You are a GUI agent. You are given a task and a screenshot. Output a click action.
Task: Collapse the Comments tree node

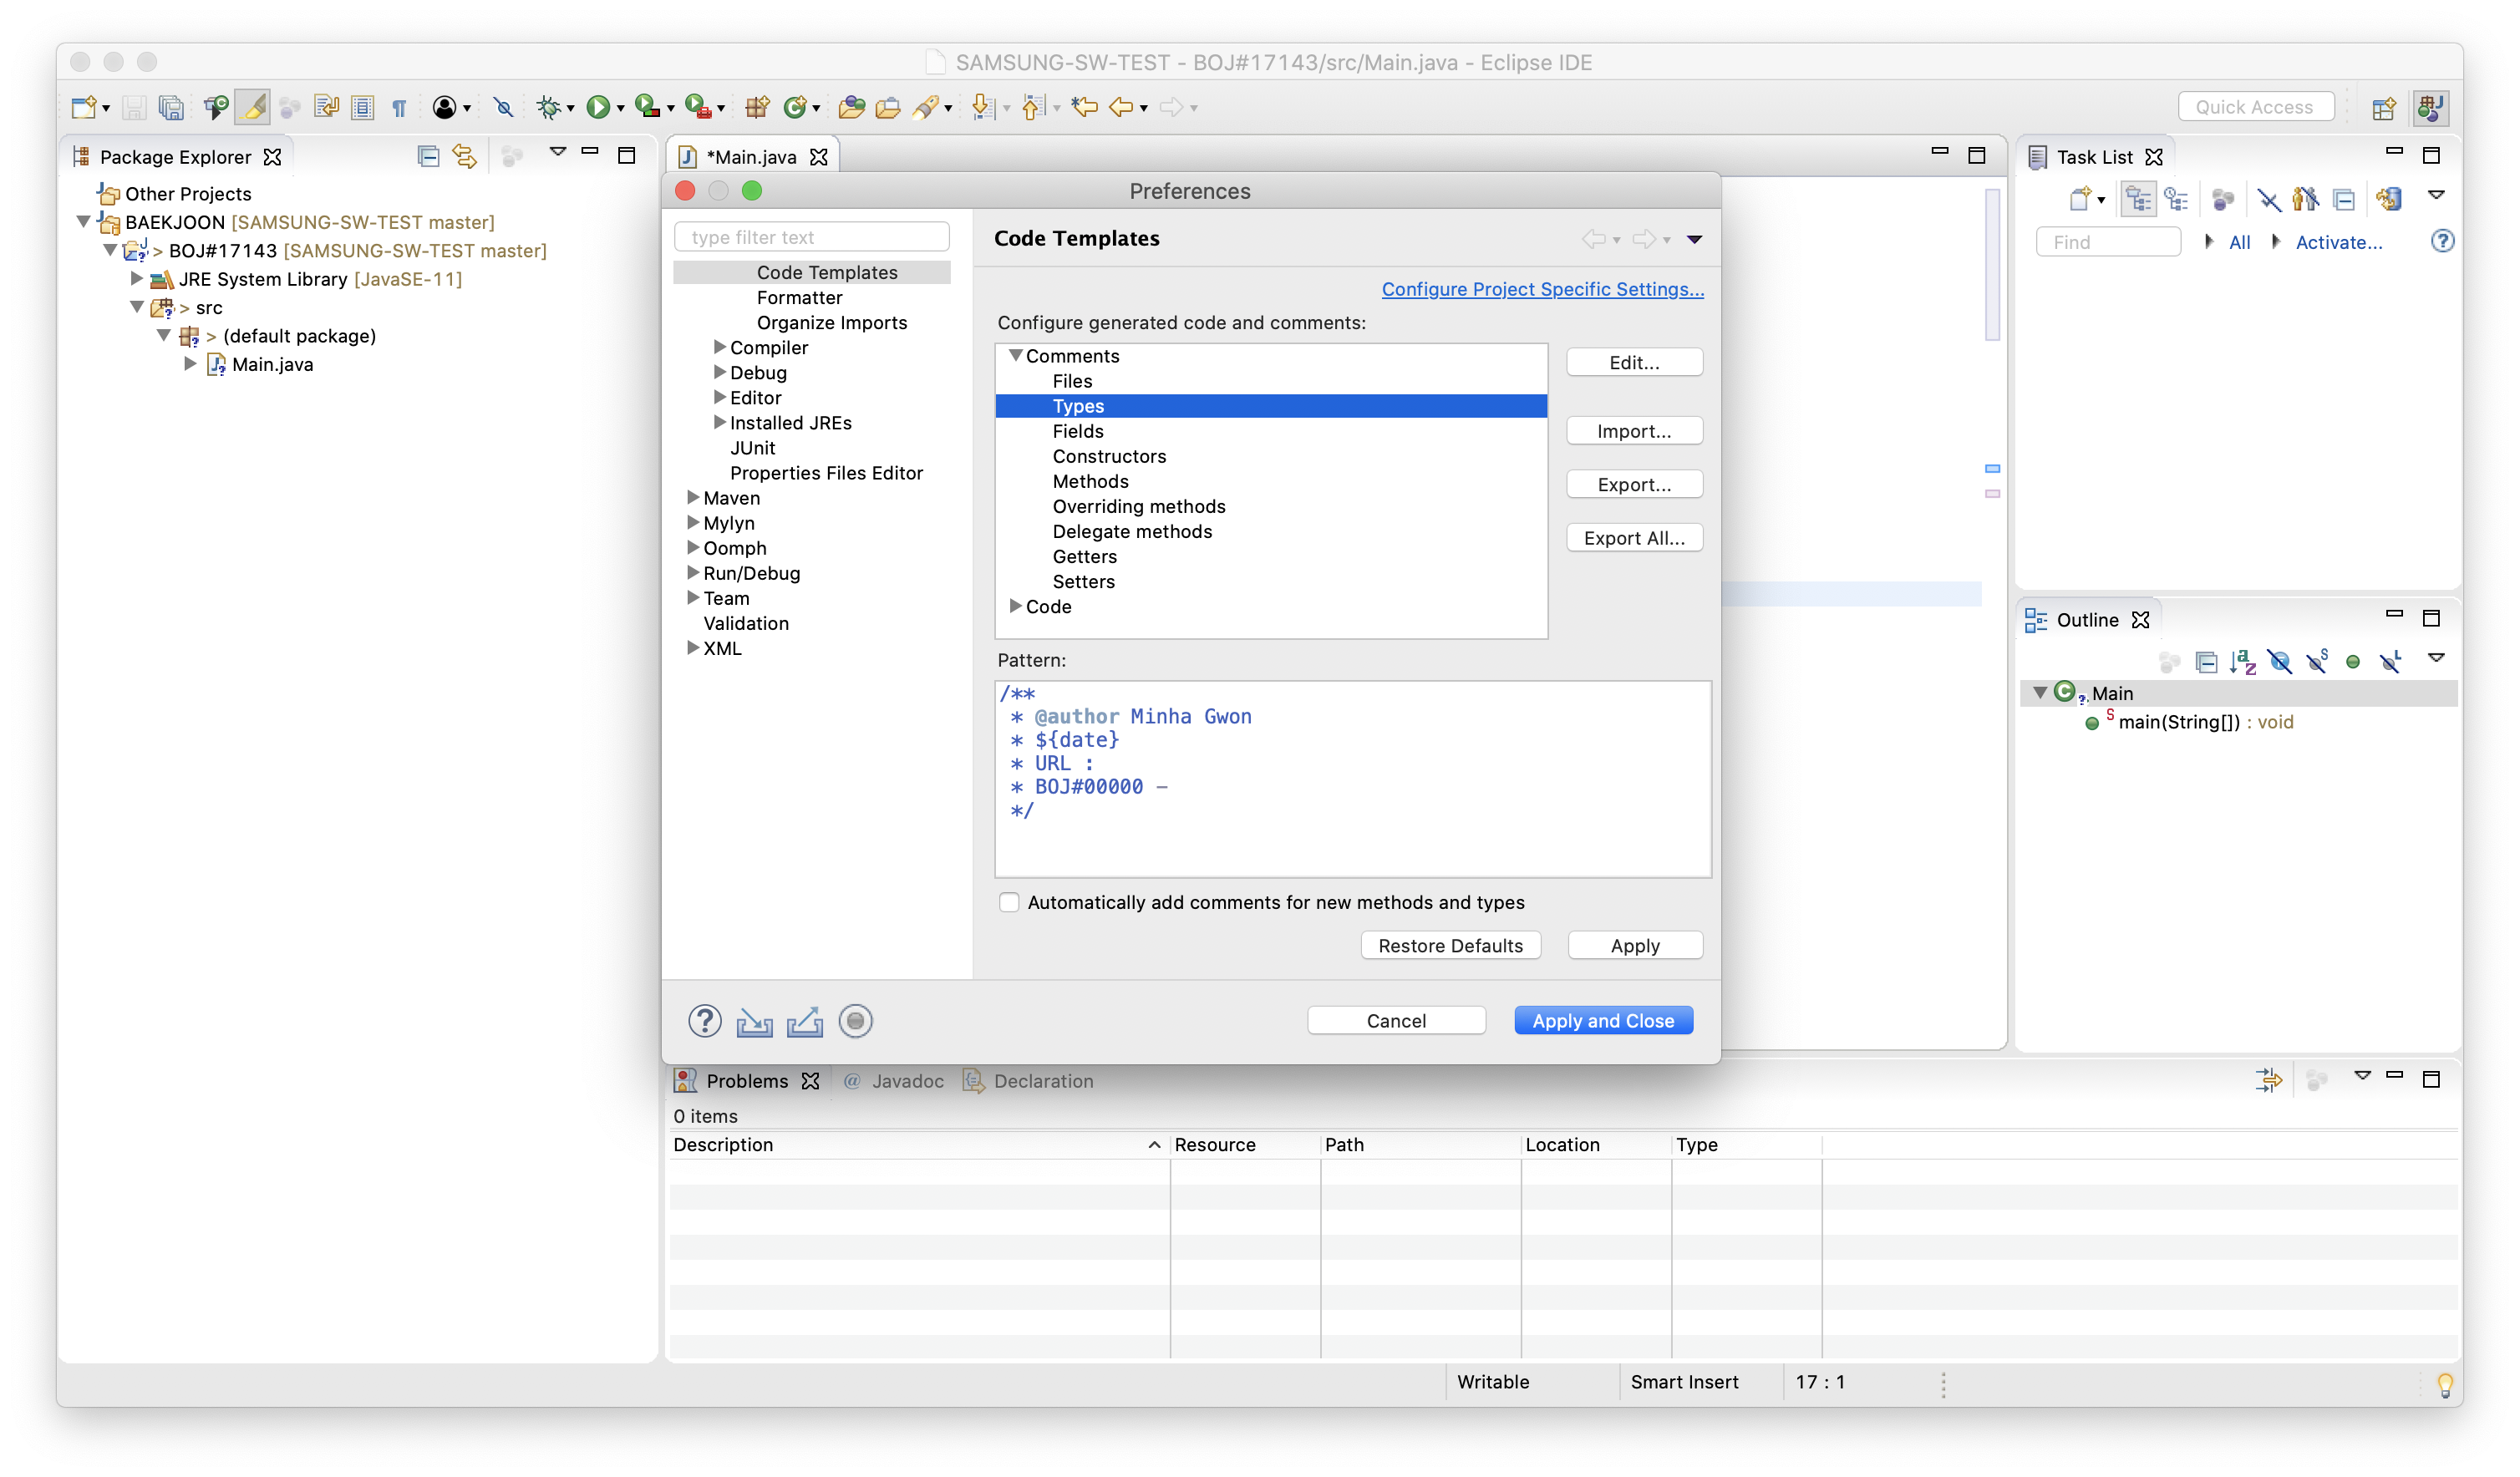pos(1015,356)
